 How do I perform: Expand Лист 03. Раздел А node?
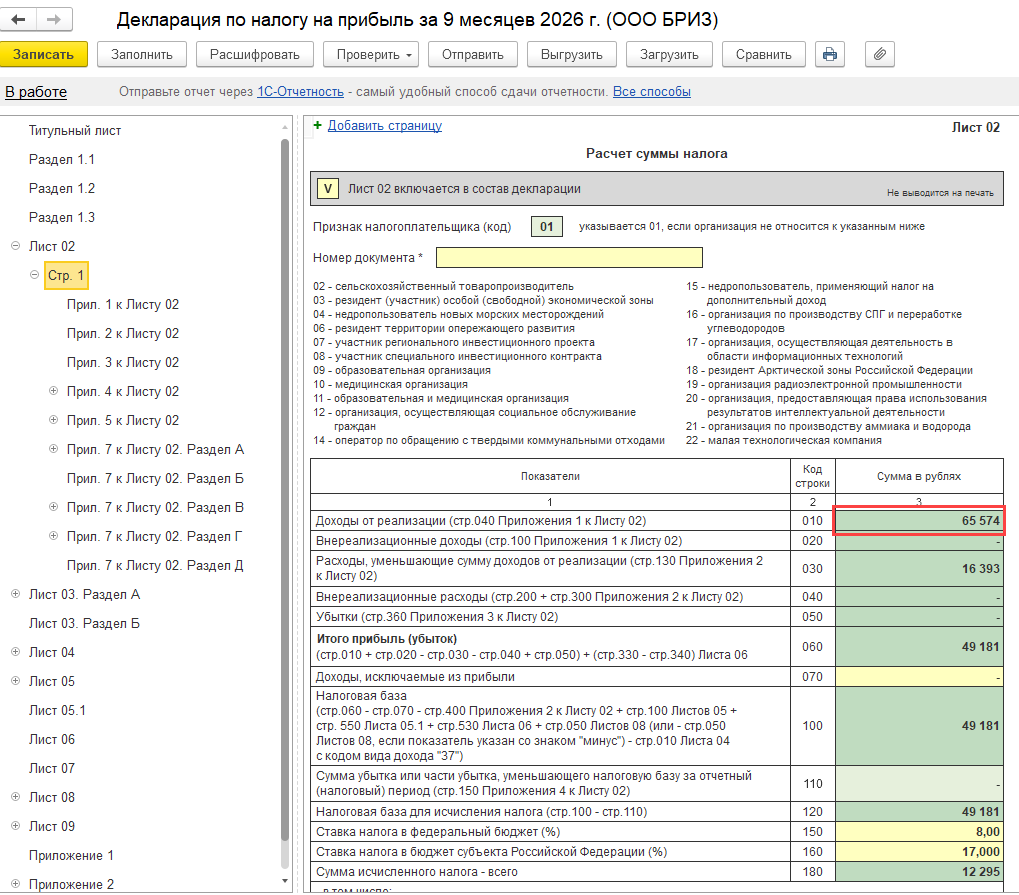pos(16,593)
